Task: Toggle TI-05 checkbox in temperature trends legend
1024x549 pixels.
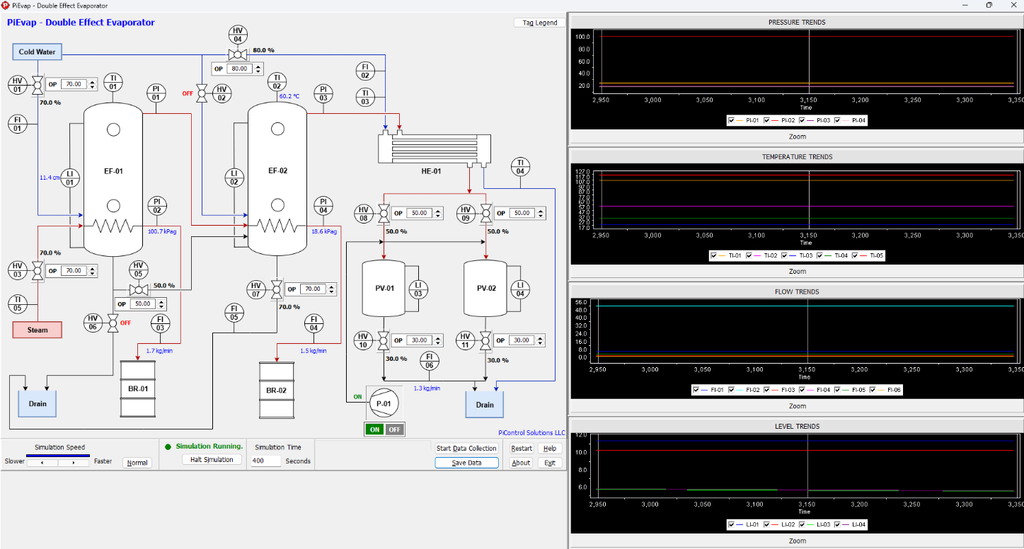Action: [856, 255]
